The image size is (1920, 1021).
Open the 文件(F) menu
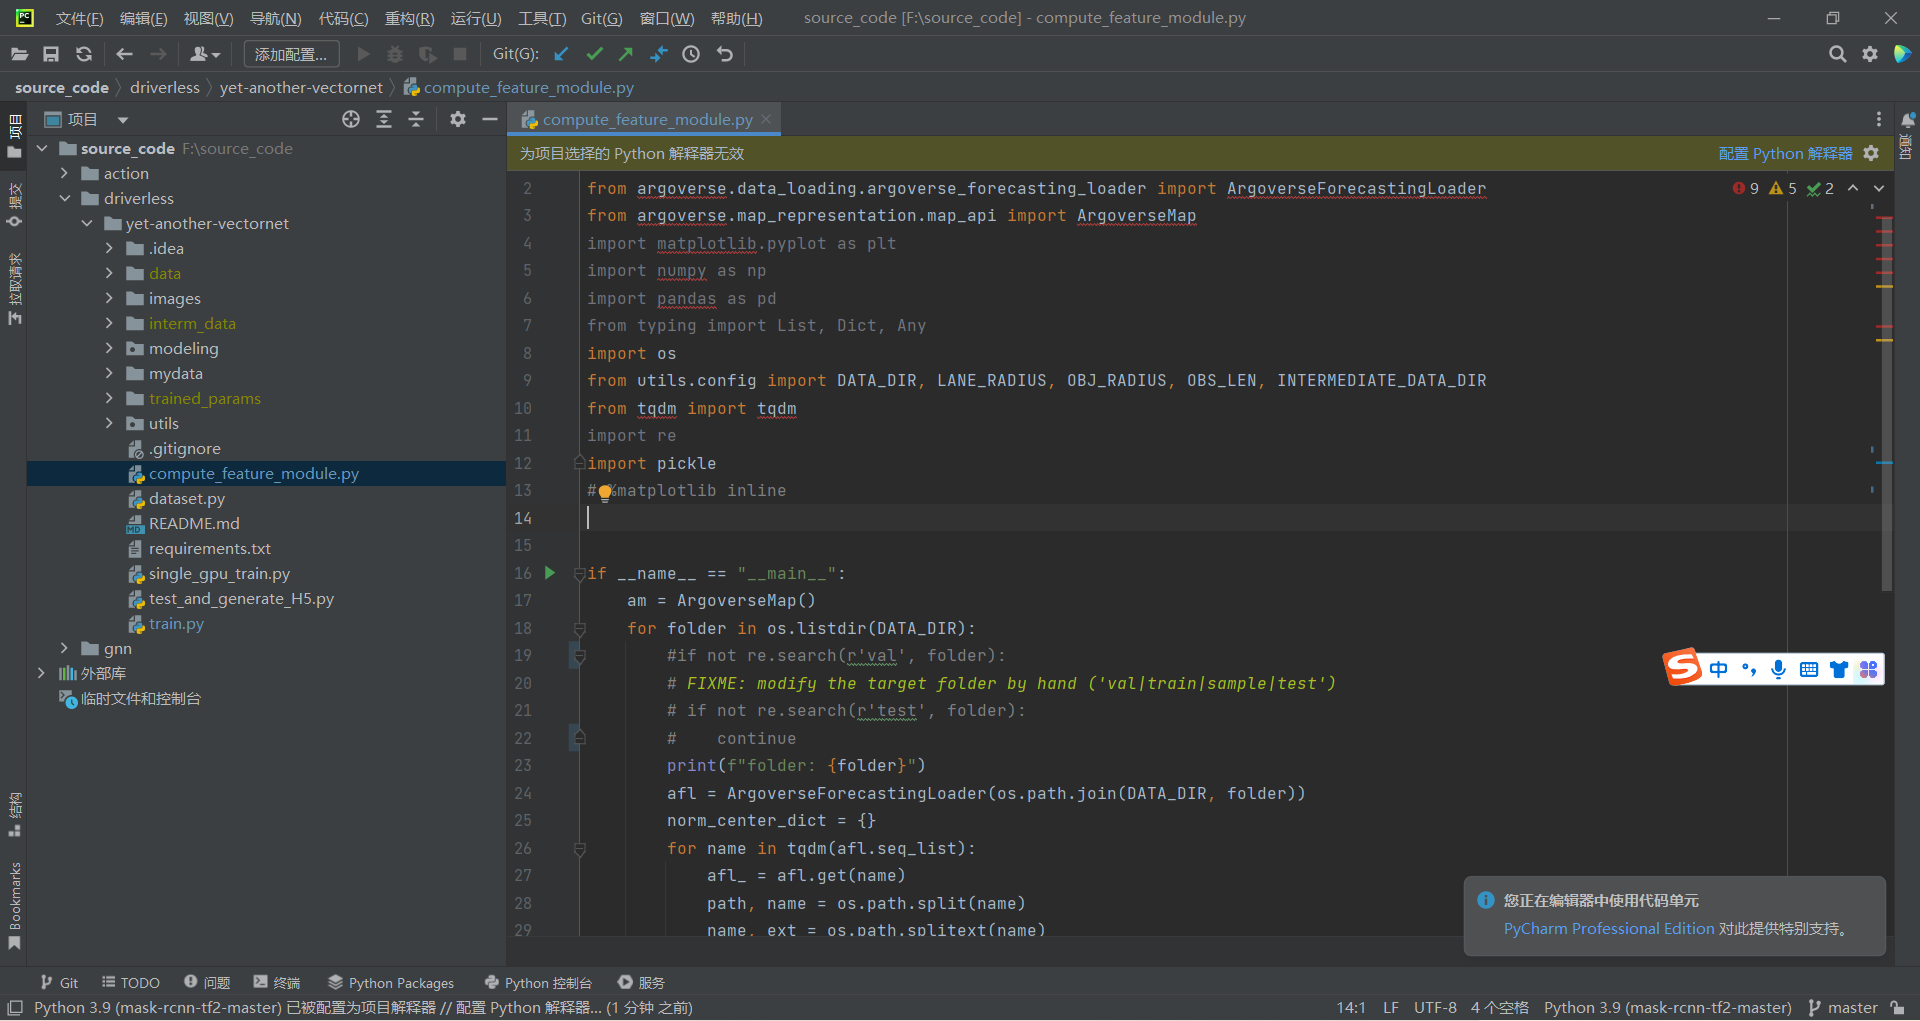pos(79,17)
